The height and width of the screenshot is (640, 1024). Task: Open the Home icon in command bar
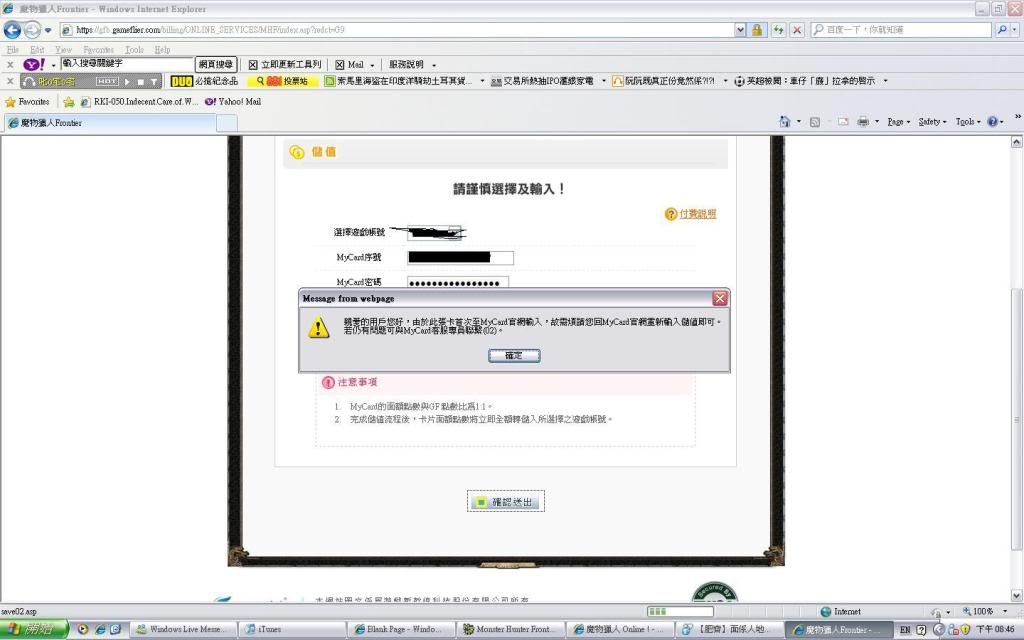(786, 122)
